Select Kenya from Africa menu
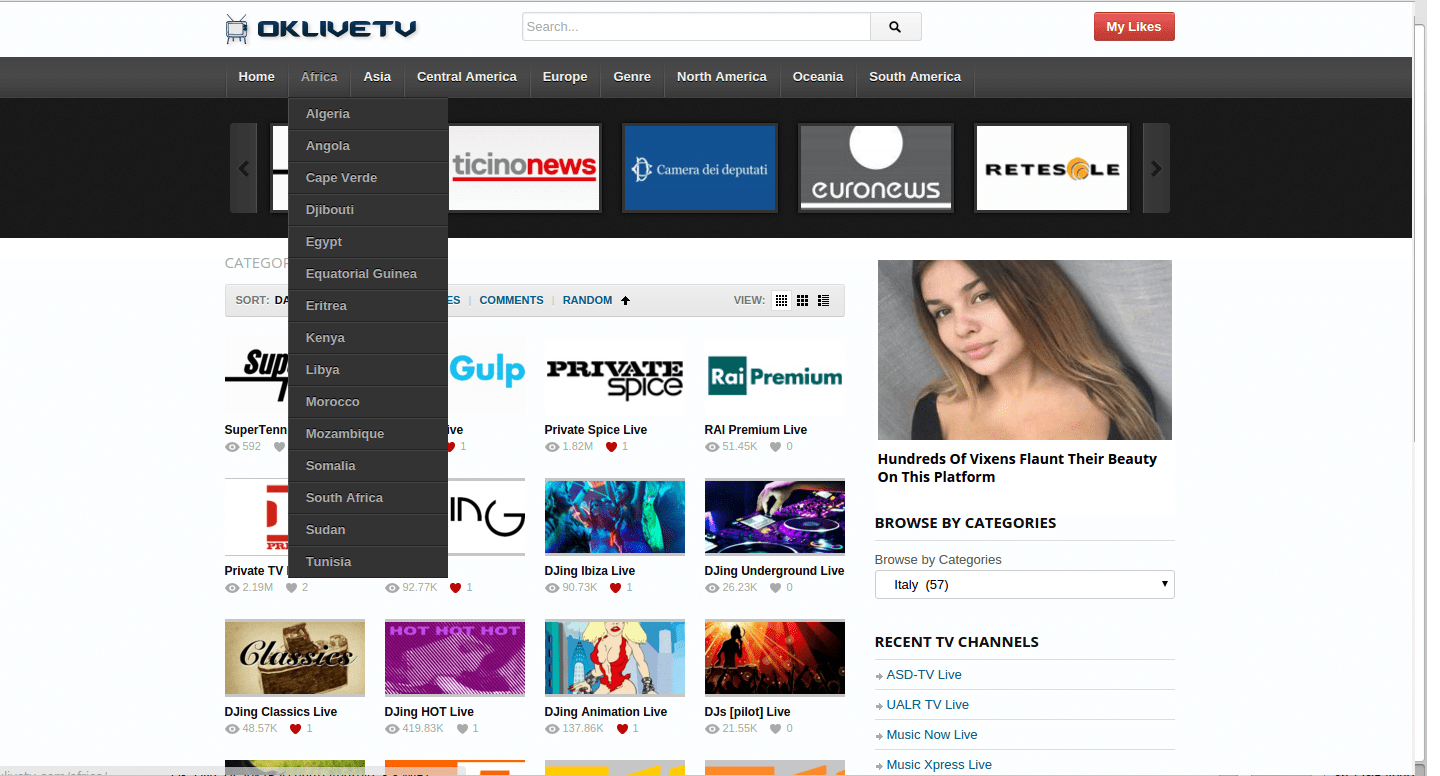 pos(368,338)
